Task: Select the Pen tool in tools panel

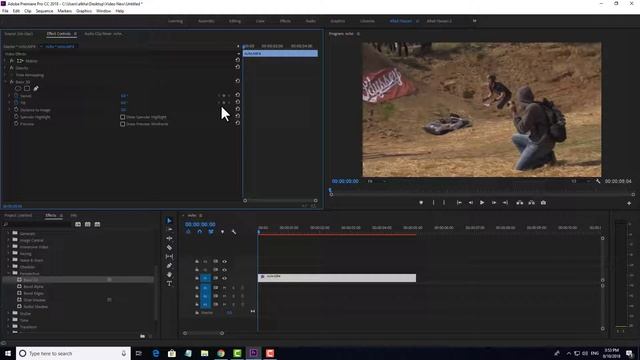Action: [x=169, y=265]
